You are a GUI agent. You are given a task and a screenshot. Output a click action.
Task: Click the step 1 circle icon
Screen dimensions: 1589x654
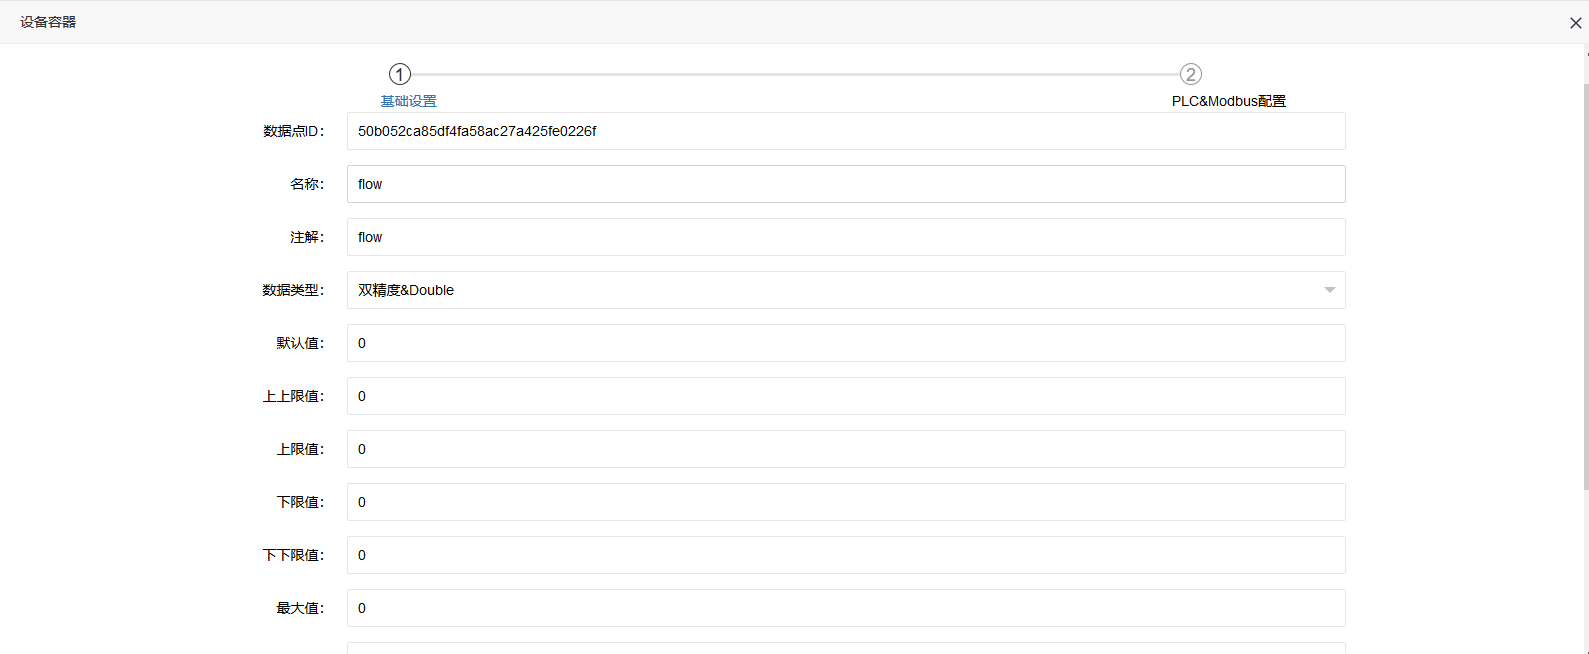click(x=400, y=74)
